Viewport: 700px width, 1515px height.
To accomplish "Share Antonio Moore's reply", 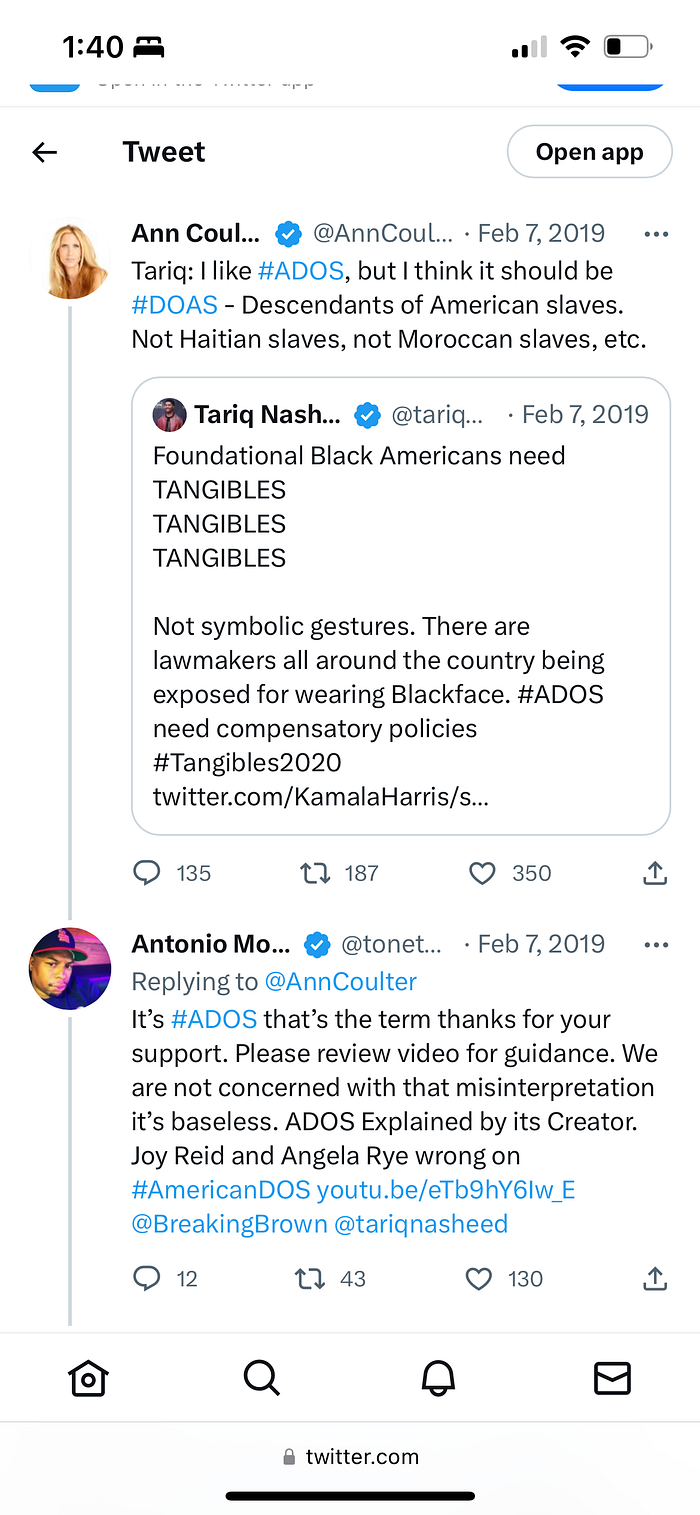I will [x=654, y=1278].
